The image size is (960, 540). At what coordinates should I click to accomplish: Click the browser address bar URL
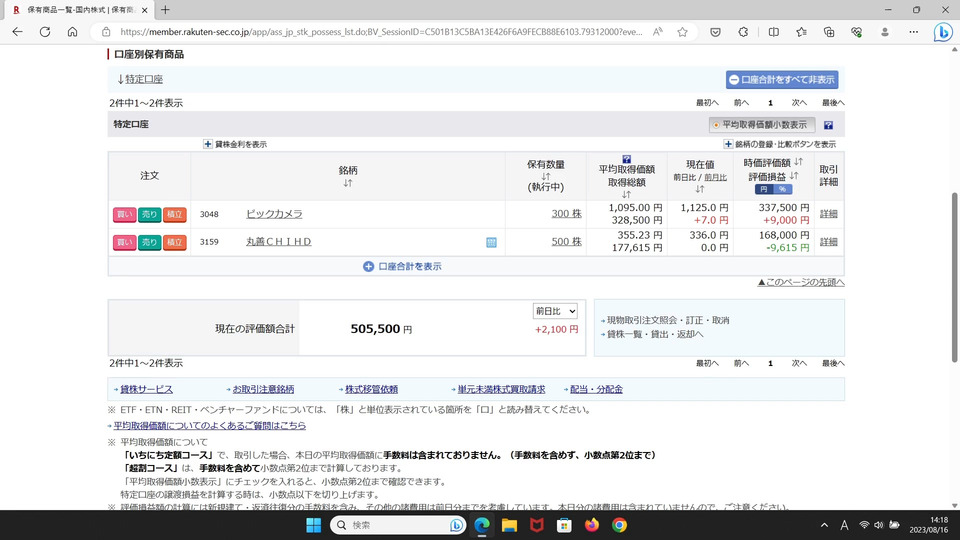tap(381, 32)
